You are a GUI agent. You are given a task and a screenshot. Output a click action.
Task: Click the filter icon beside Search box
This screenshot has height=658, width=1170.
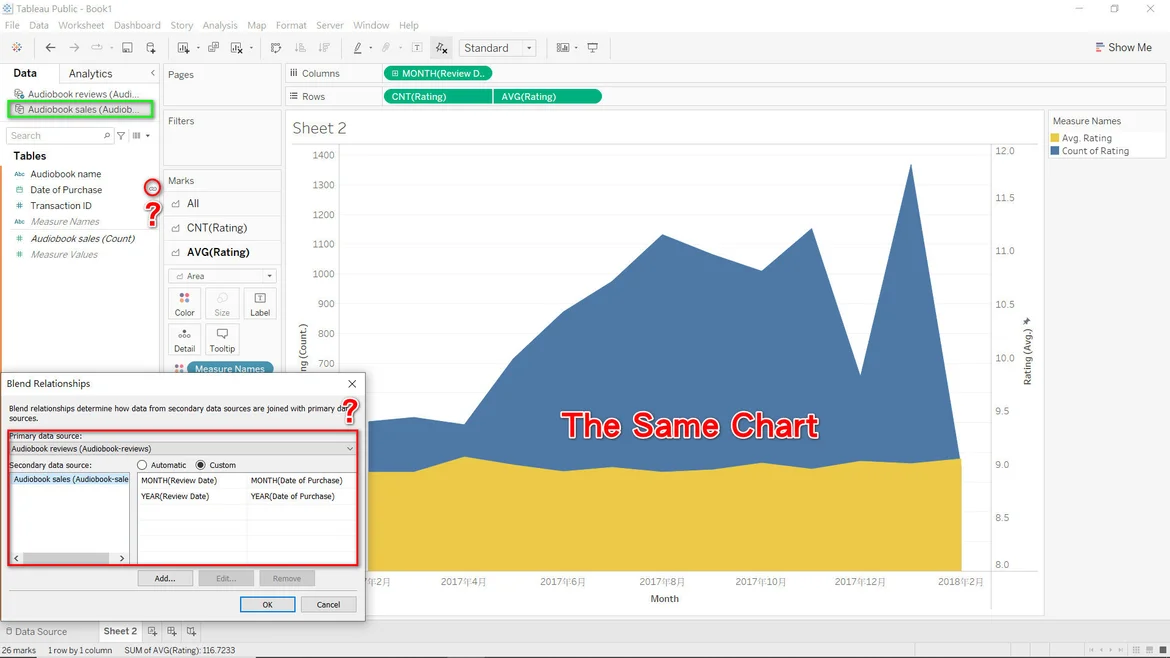click(121, 136)
